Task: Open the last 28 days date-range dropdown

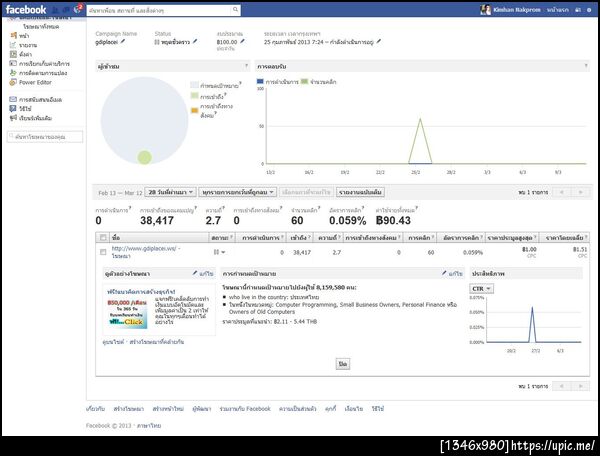Action: tap(171, 192)
